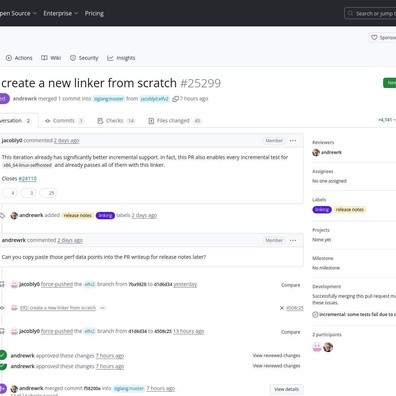
Task: Open the jacobly0:elf2 head branch link
Action: [155, 99]
